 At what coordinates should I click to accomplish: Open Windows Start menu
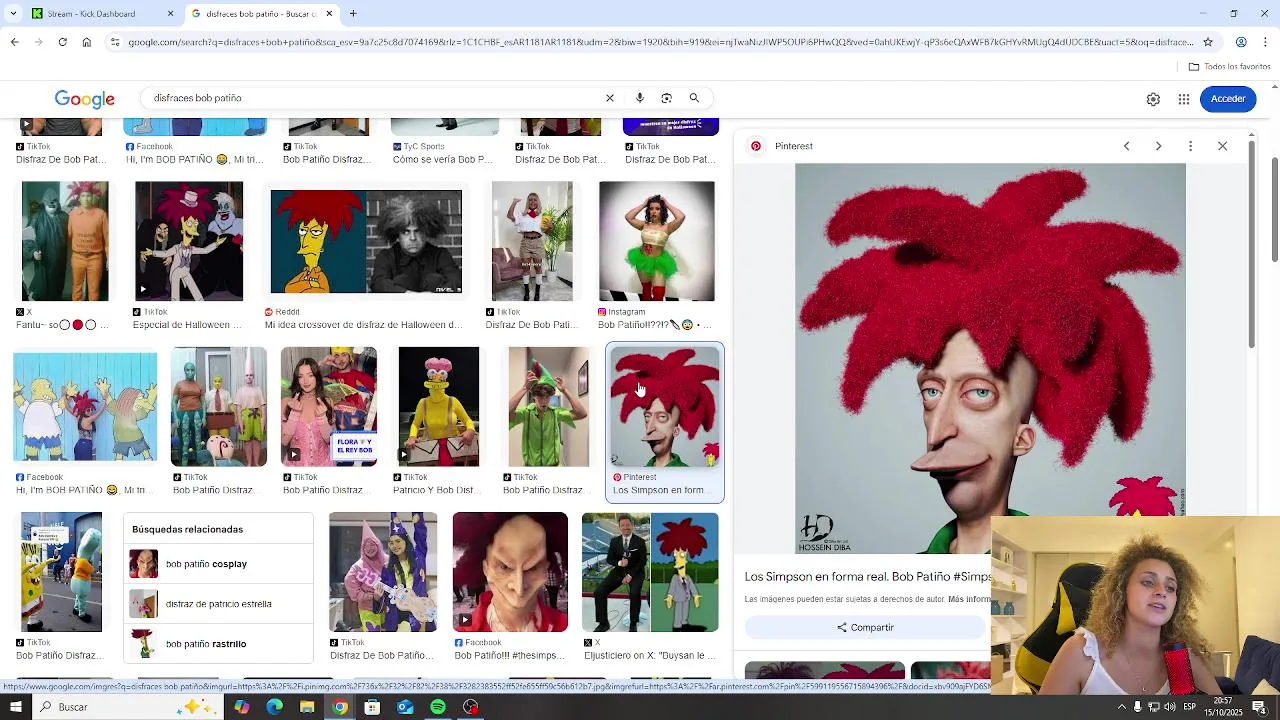click(18, 707)
